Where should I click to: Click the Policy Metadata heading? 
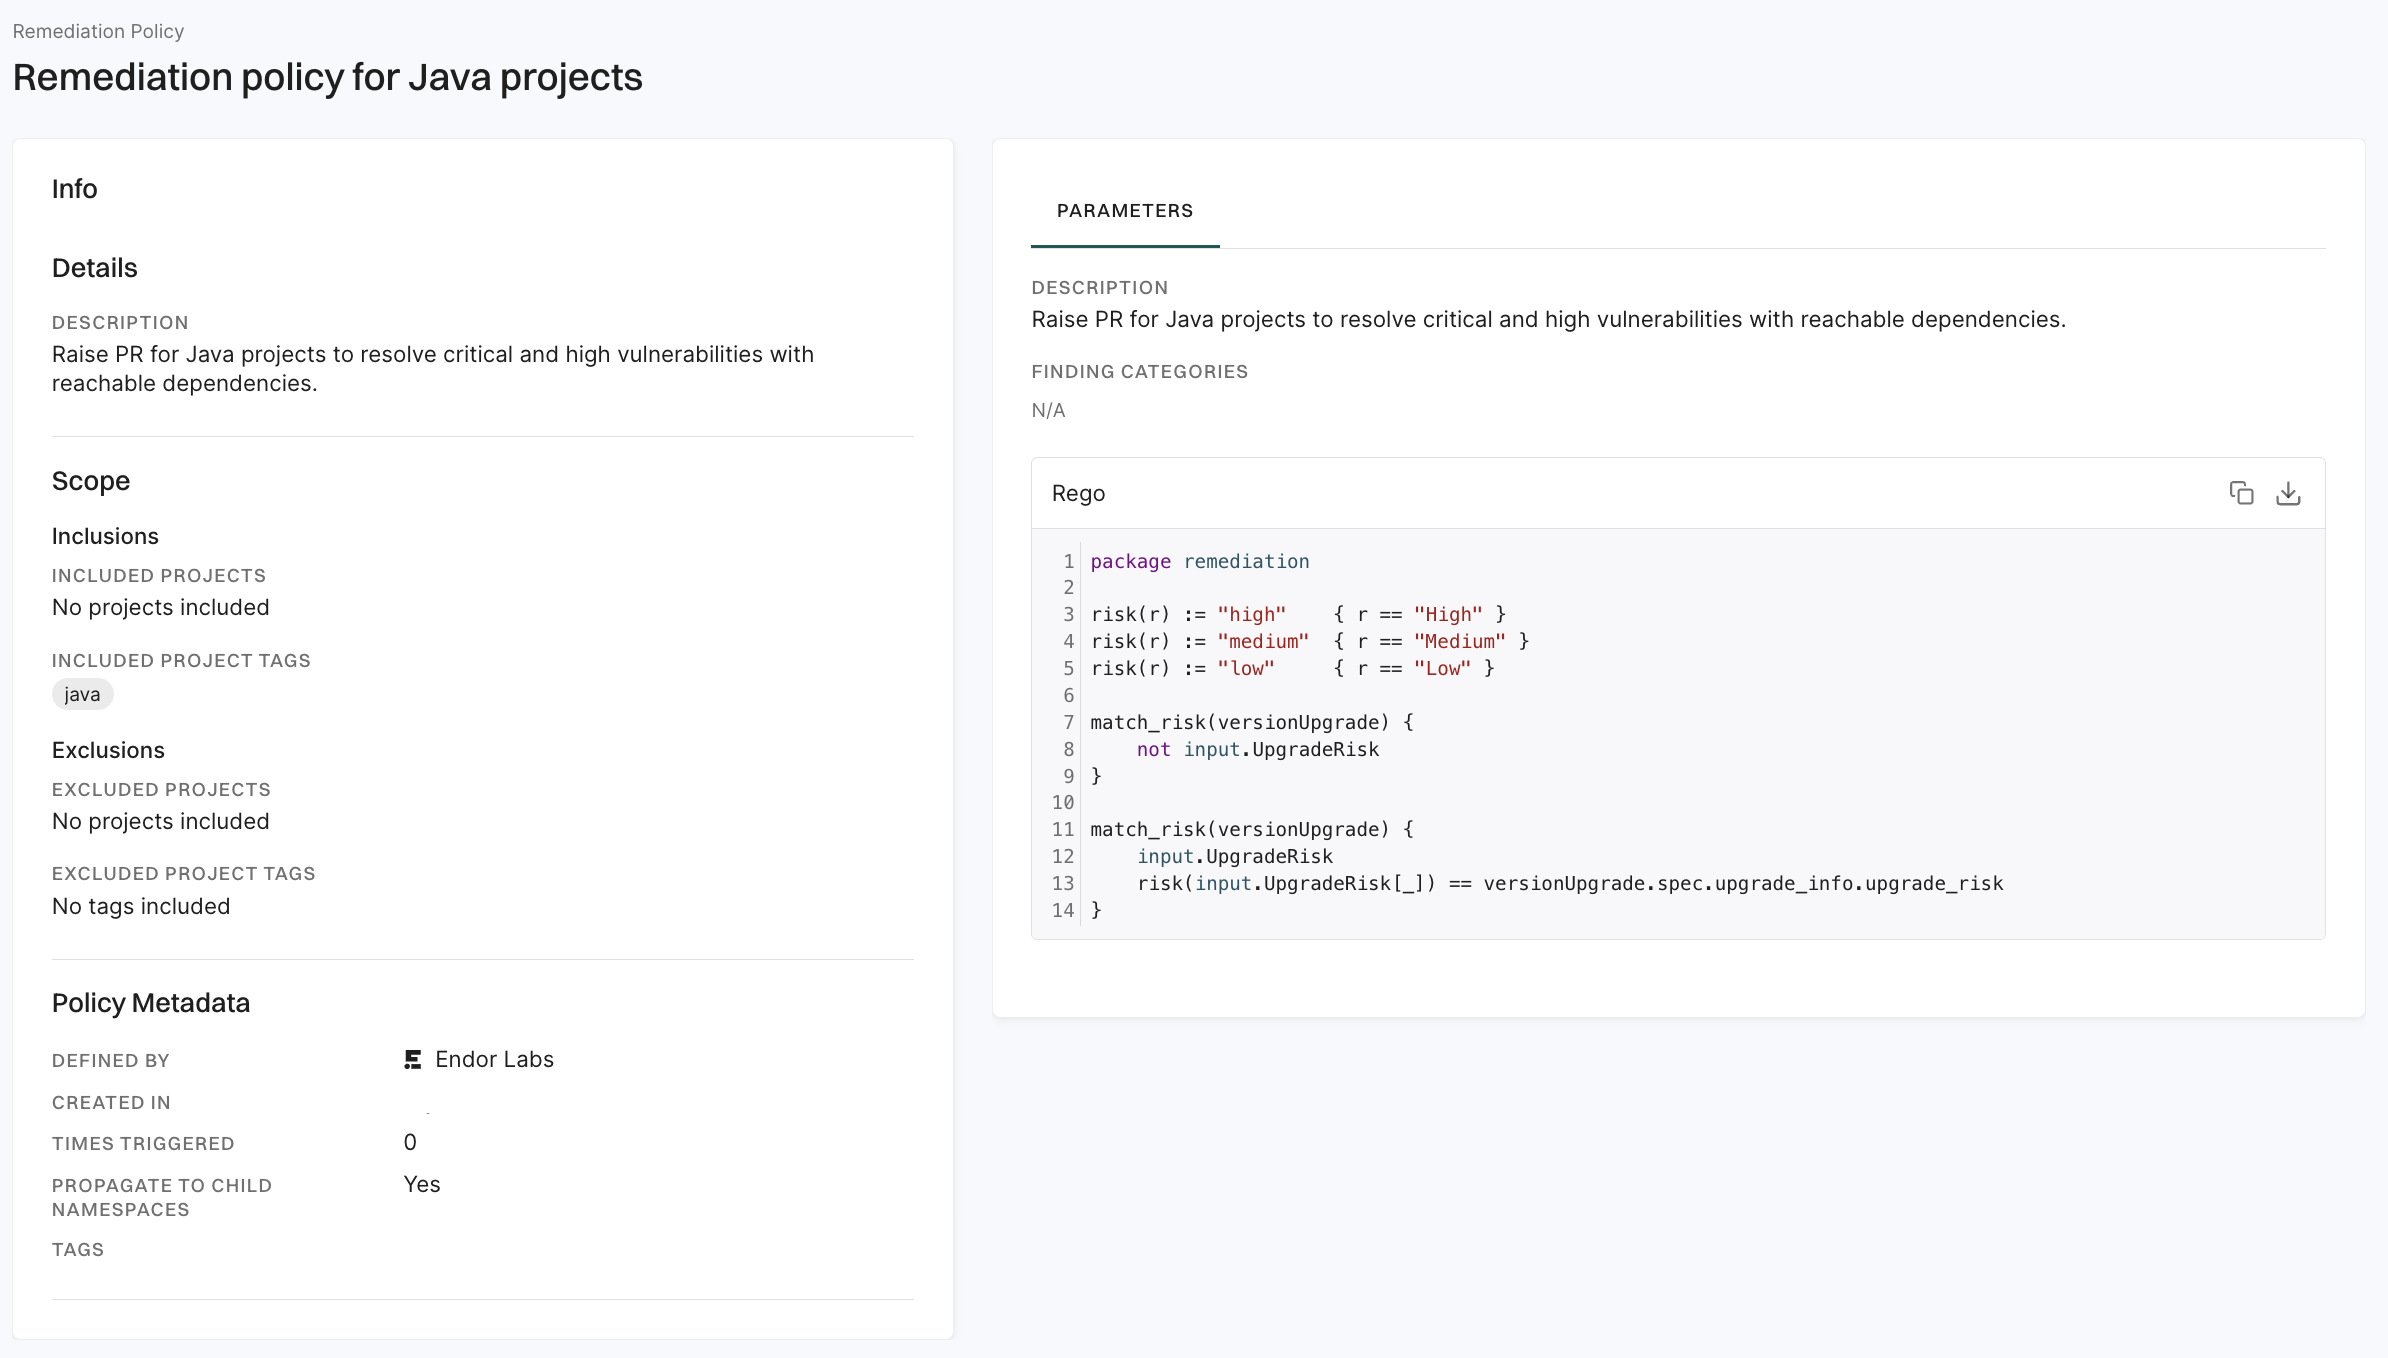pos(150,1003)
